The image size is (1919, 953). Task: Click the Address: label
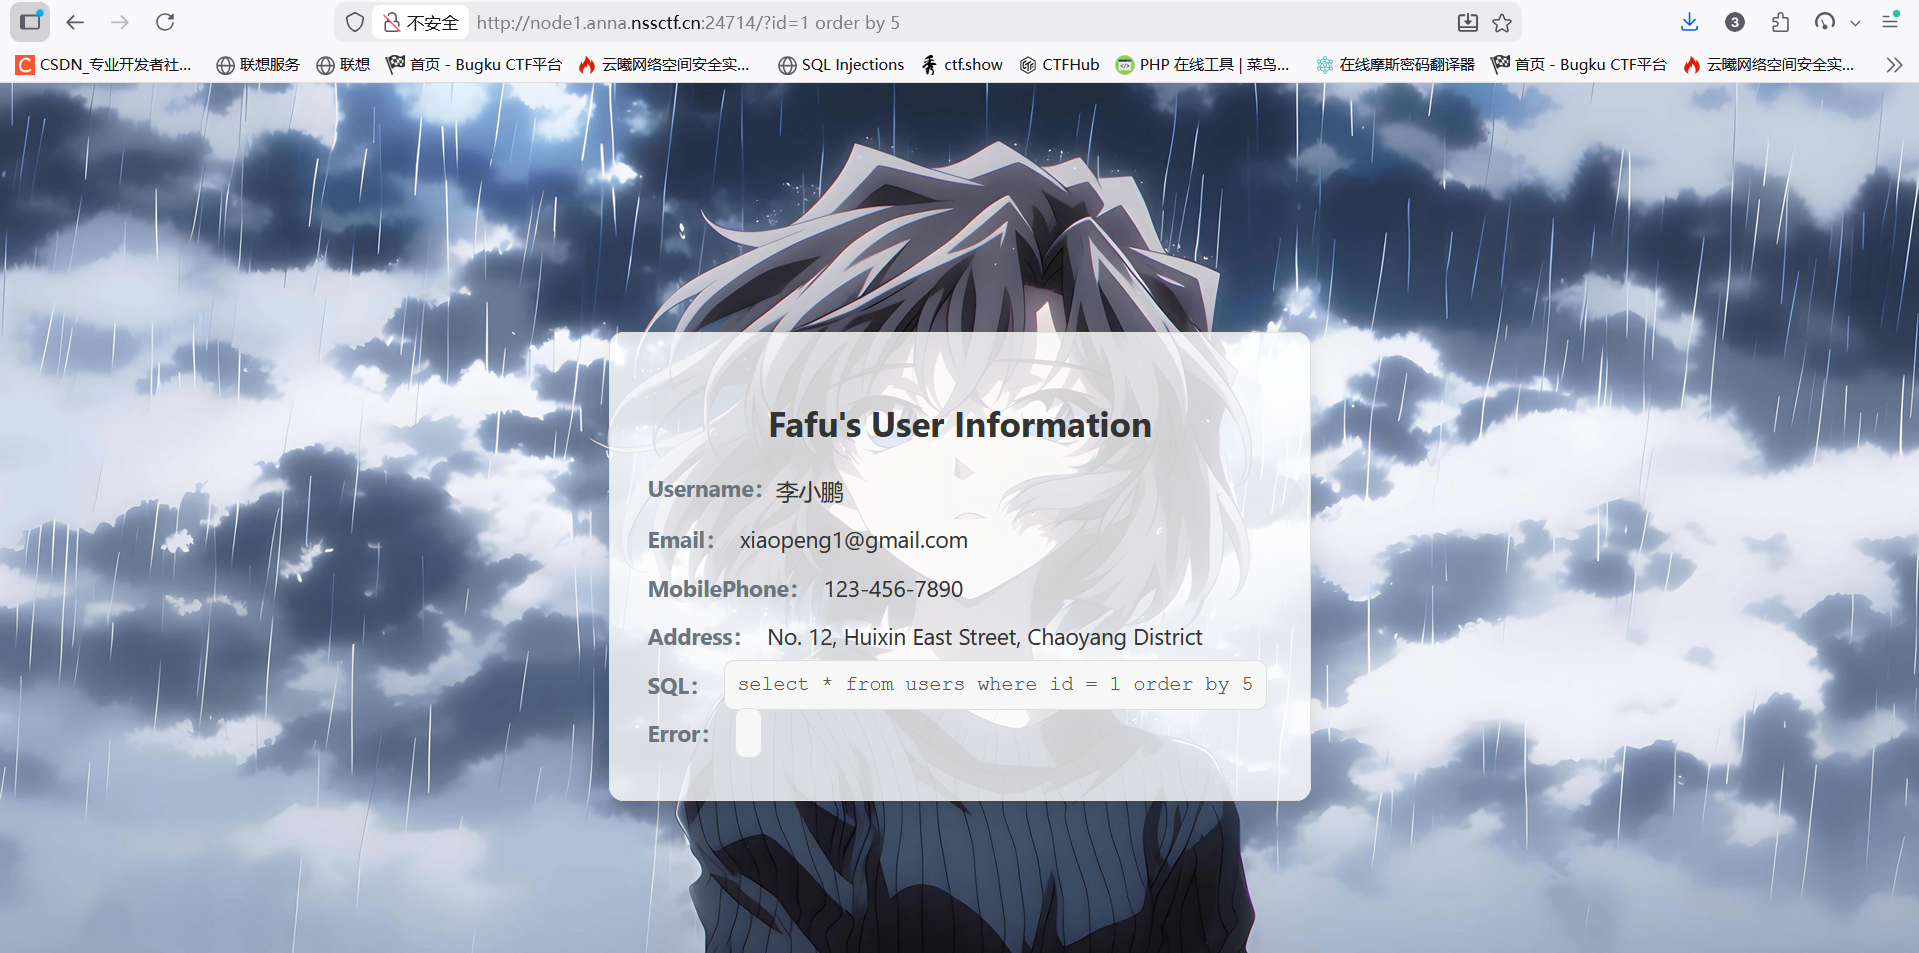tap(695, 637)
